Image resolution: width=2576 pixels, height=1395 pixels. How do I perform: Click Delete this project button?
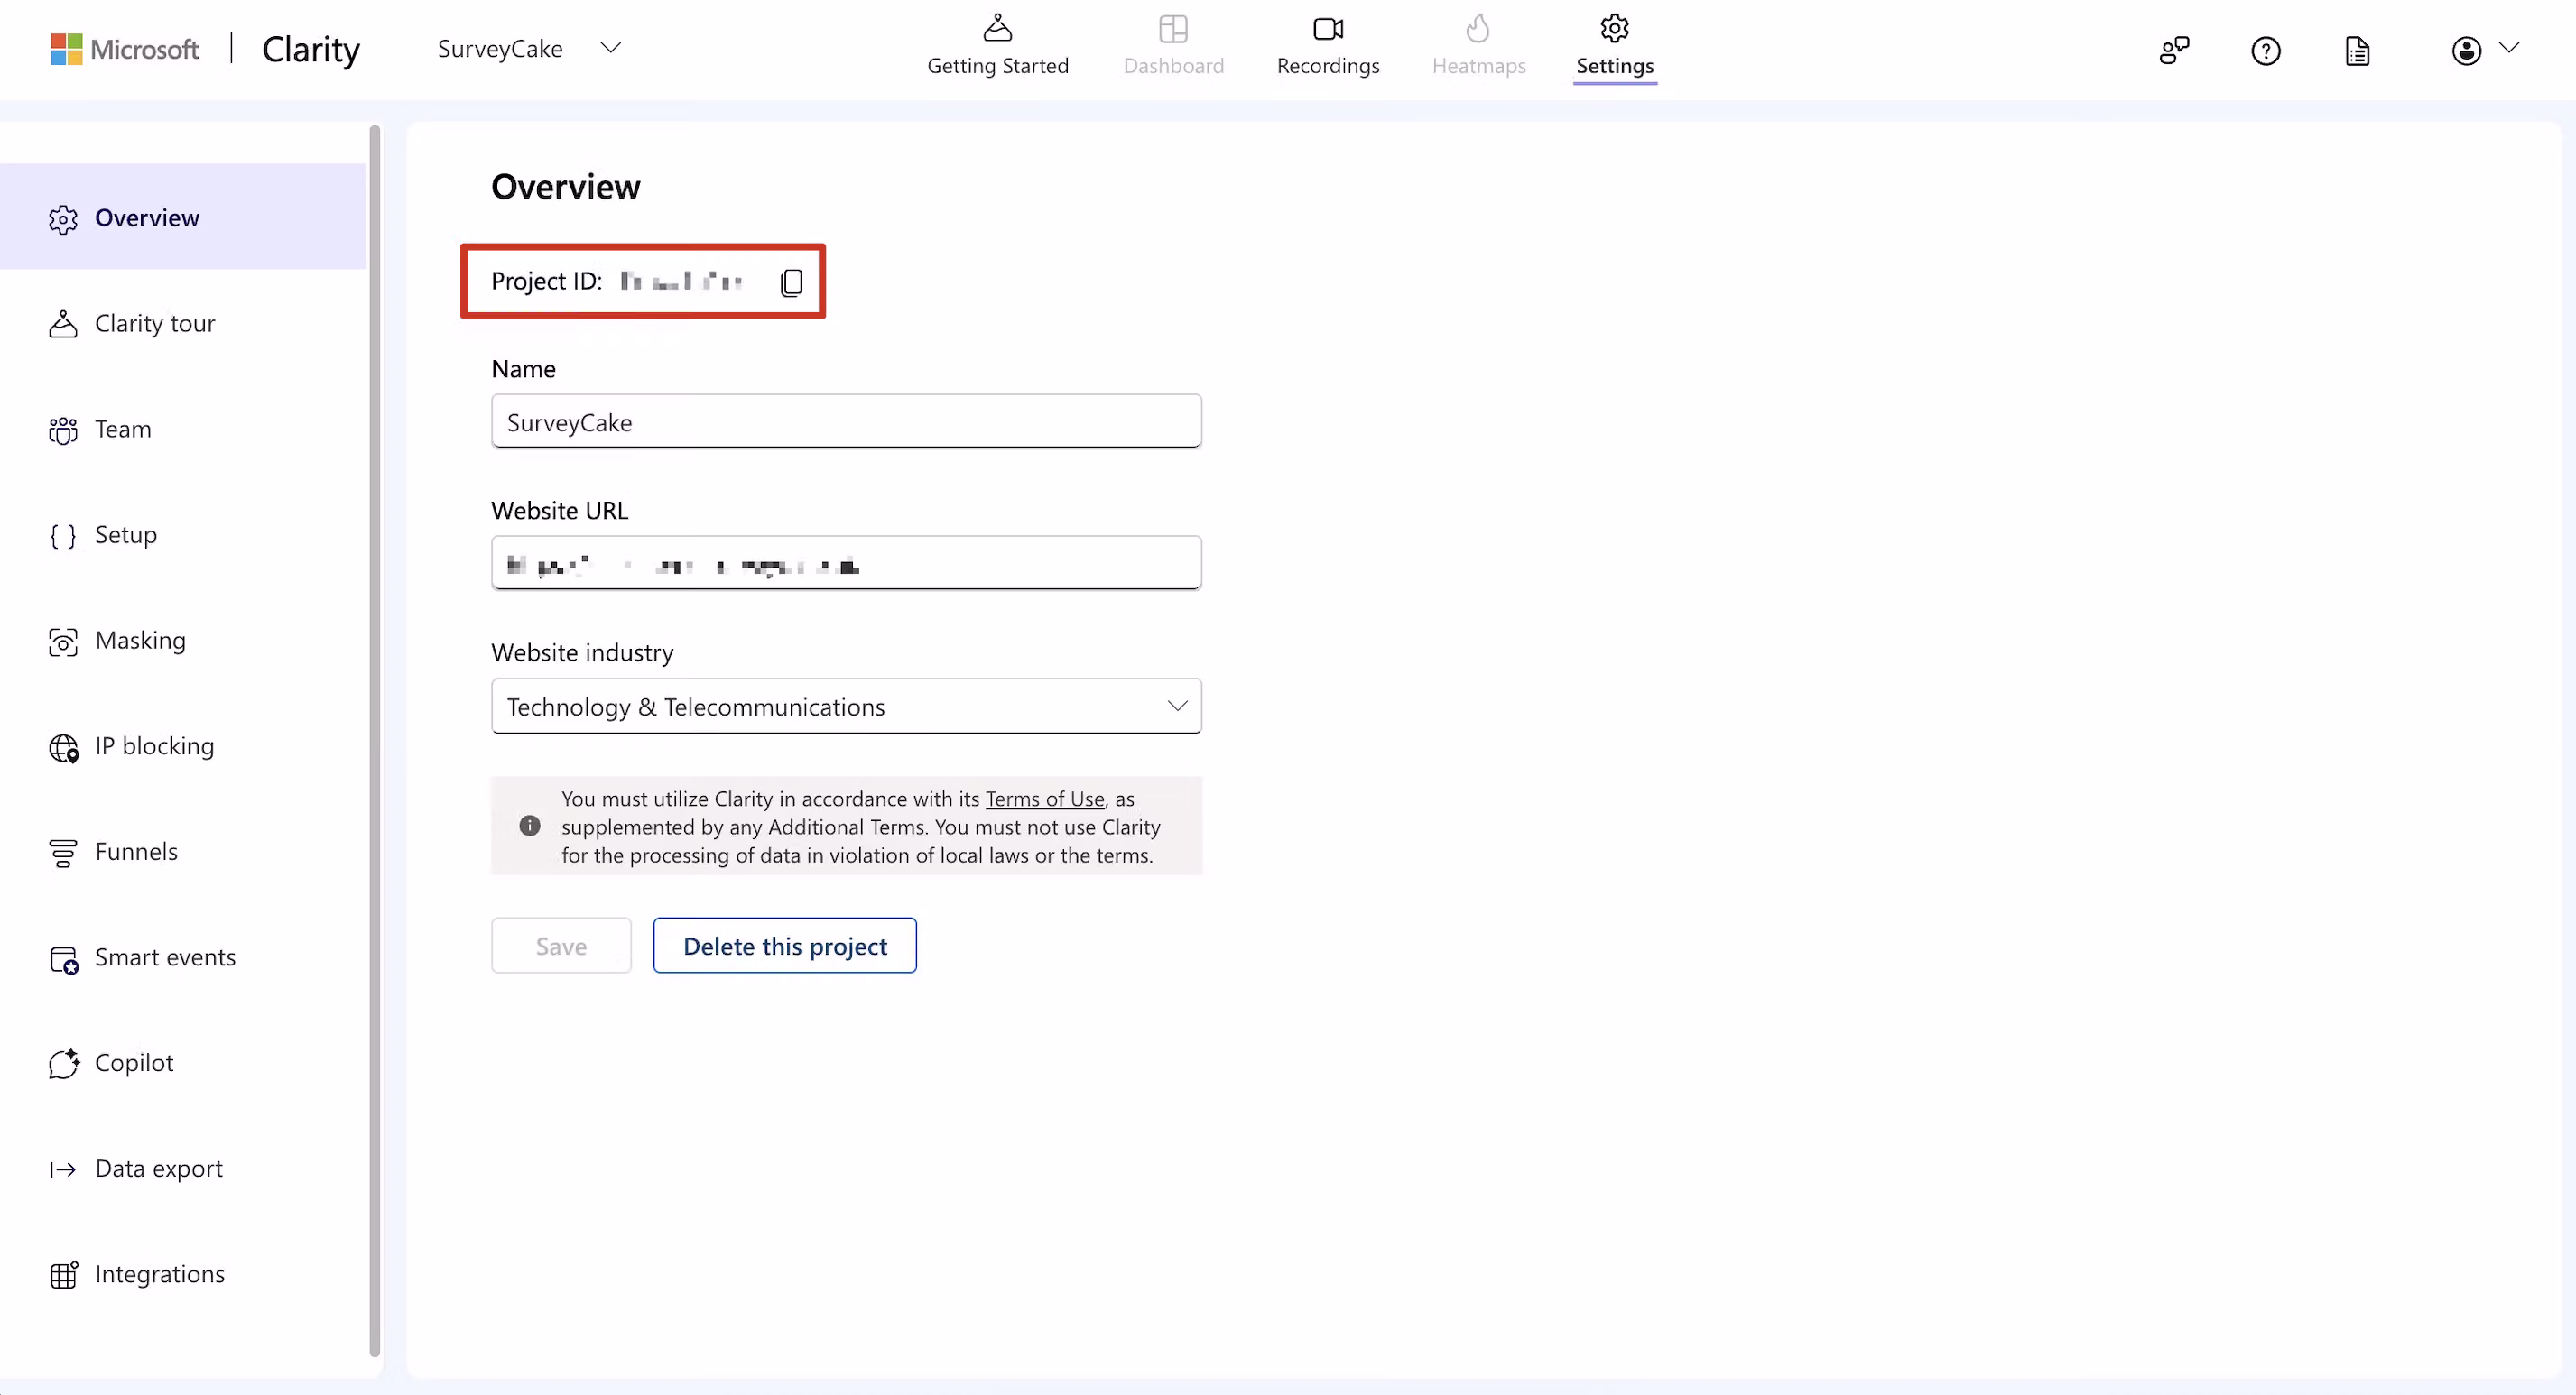[x=785, y=946]
